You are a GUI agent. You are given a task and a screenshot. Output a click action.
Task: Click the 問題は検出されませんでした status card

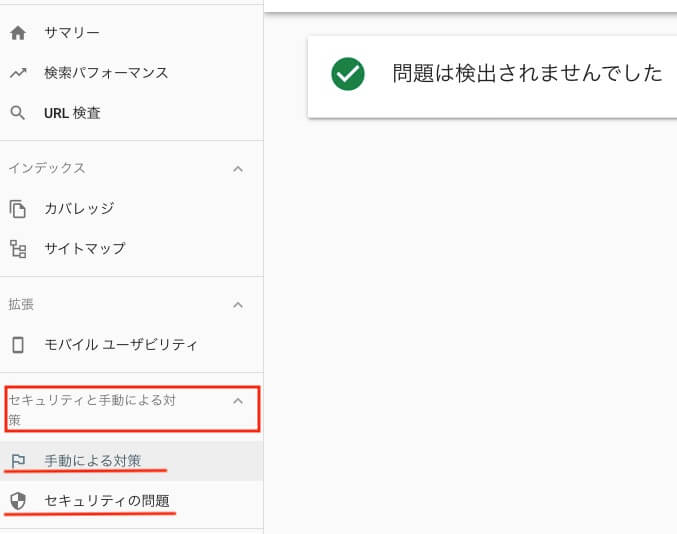tap(492, 77)
